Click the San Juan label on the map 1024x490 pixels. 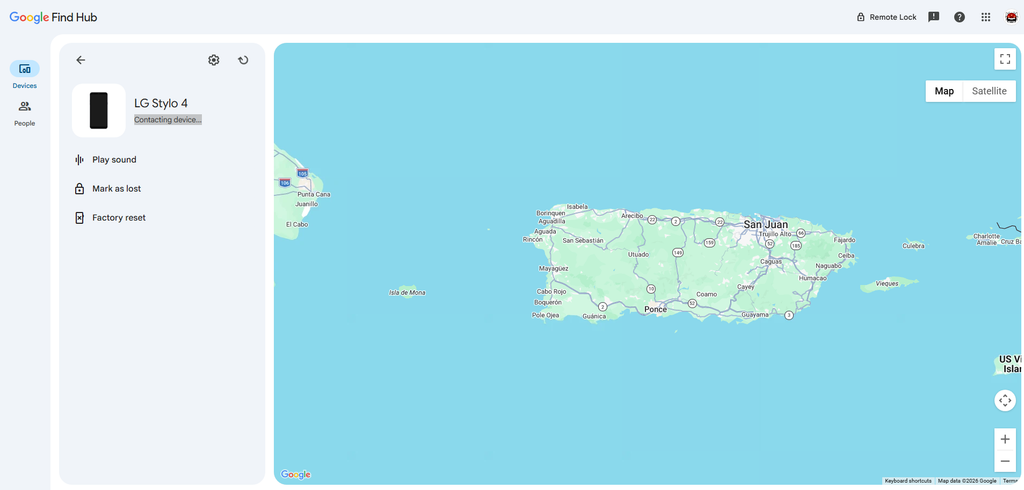pos(766,224)
